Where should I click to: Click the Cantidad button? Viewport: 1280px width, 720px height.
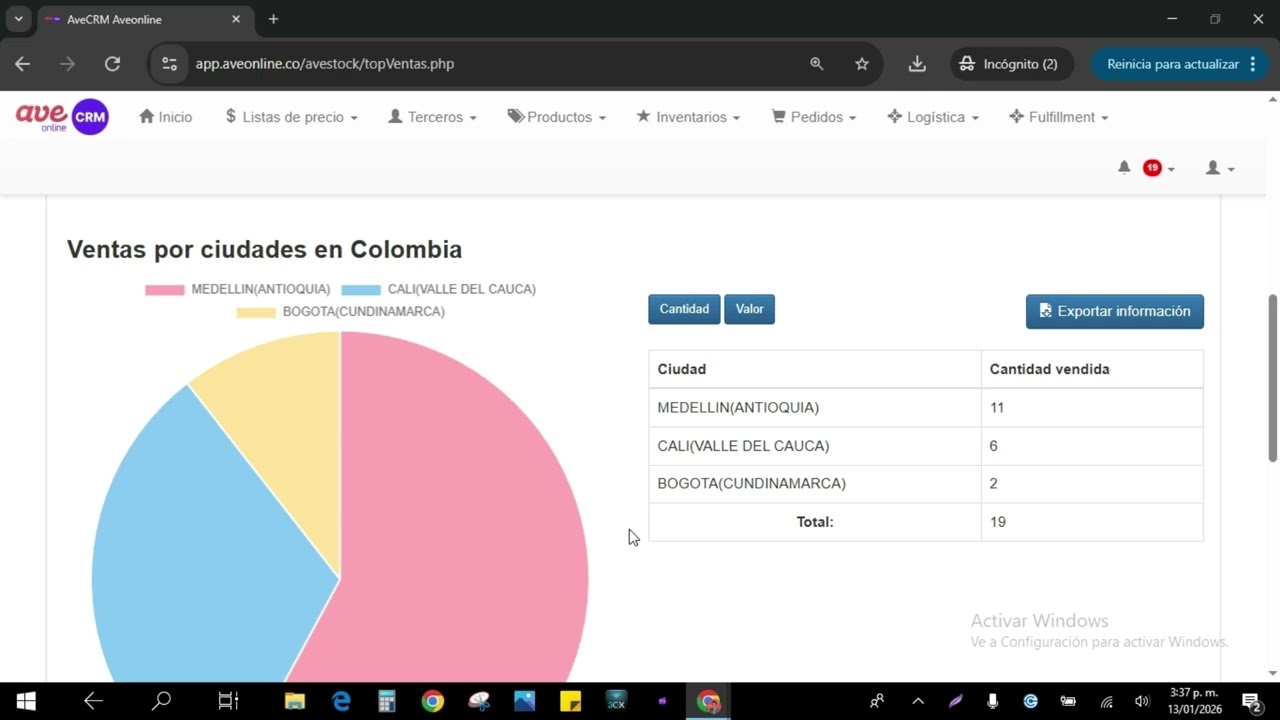(x=684, y=309)
